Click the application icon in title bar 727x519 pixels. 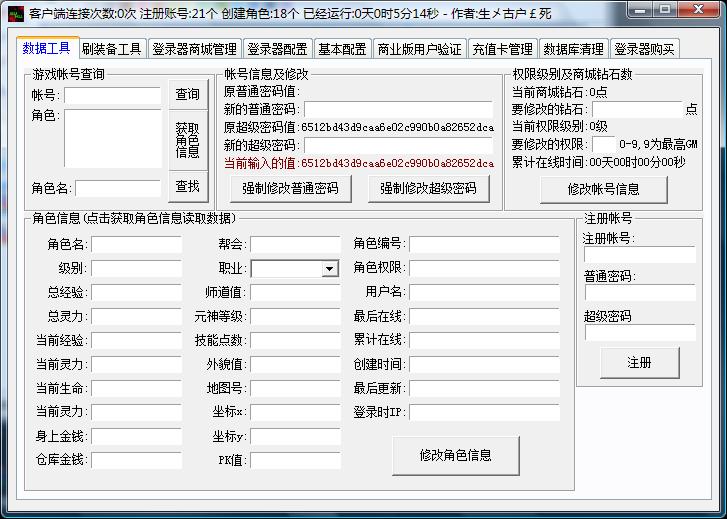[x=13, y=13]
